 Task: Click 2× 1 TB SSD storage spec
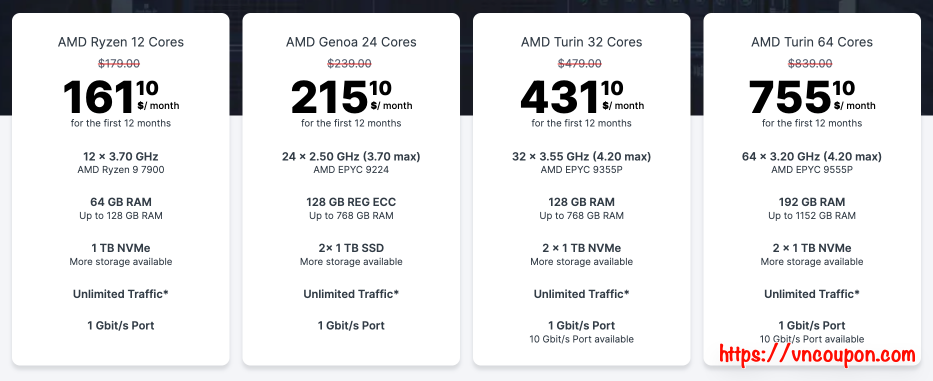pos(351,248)
